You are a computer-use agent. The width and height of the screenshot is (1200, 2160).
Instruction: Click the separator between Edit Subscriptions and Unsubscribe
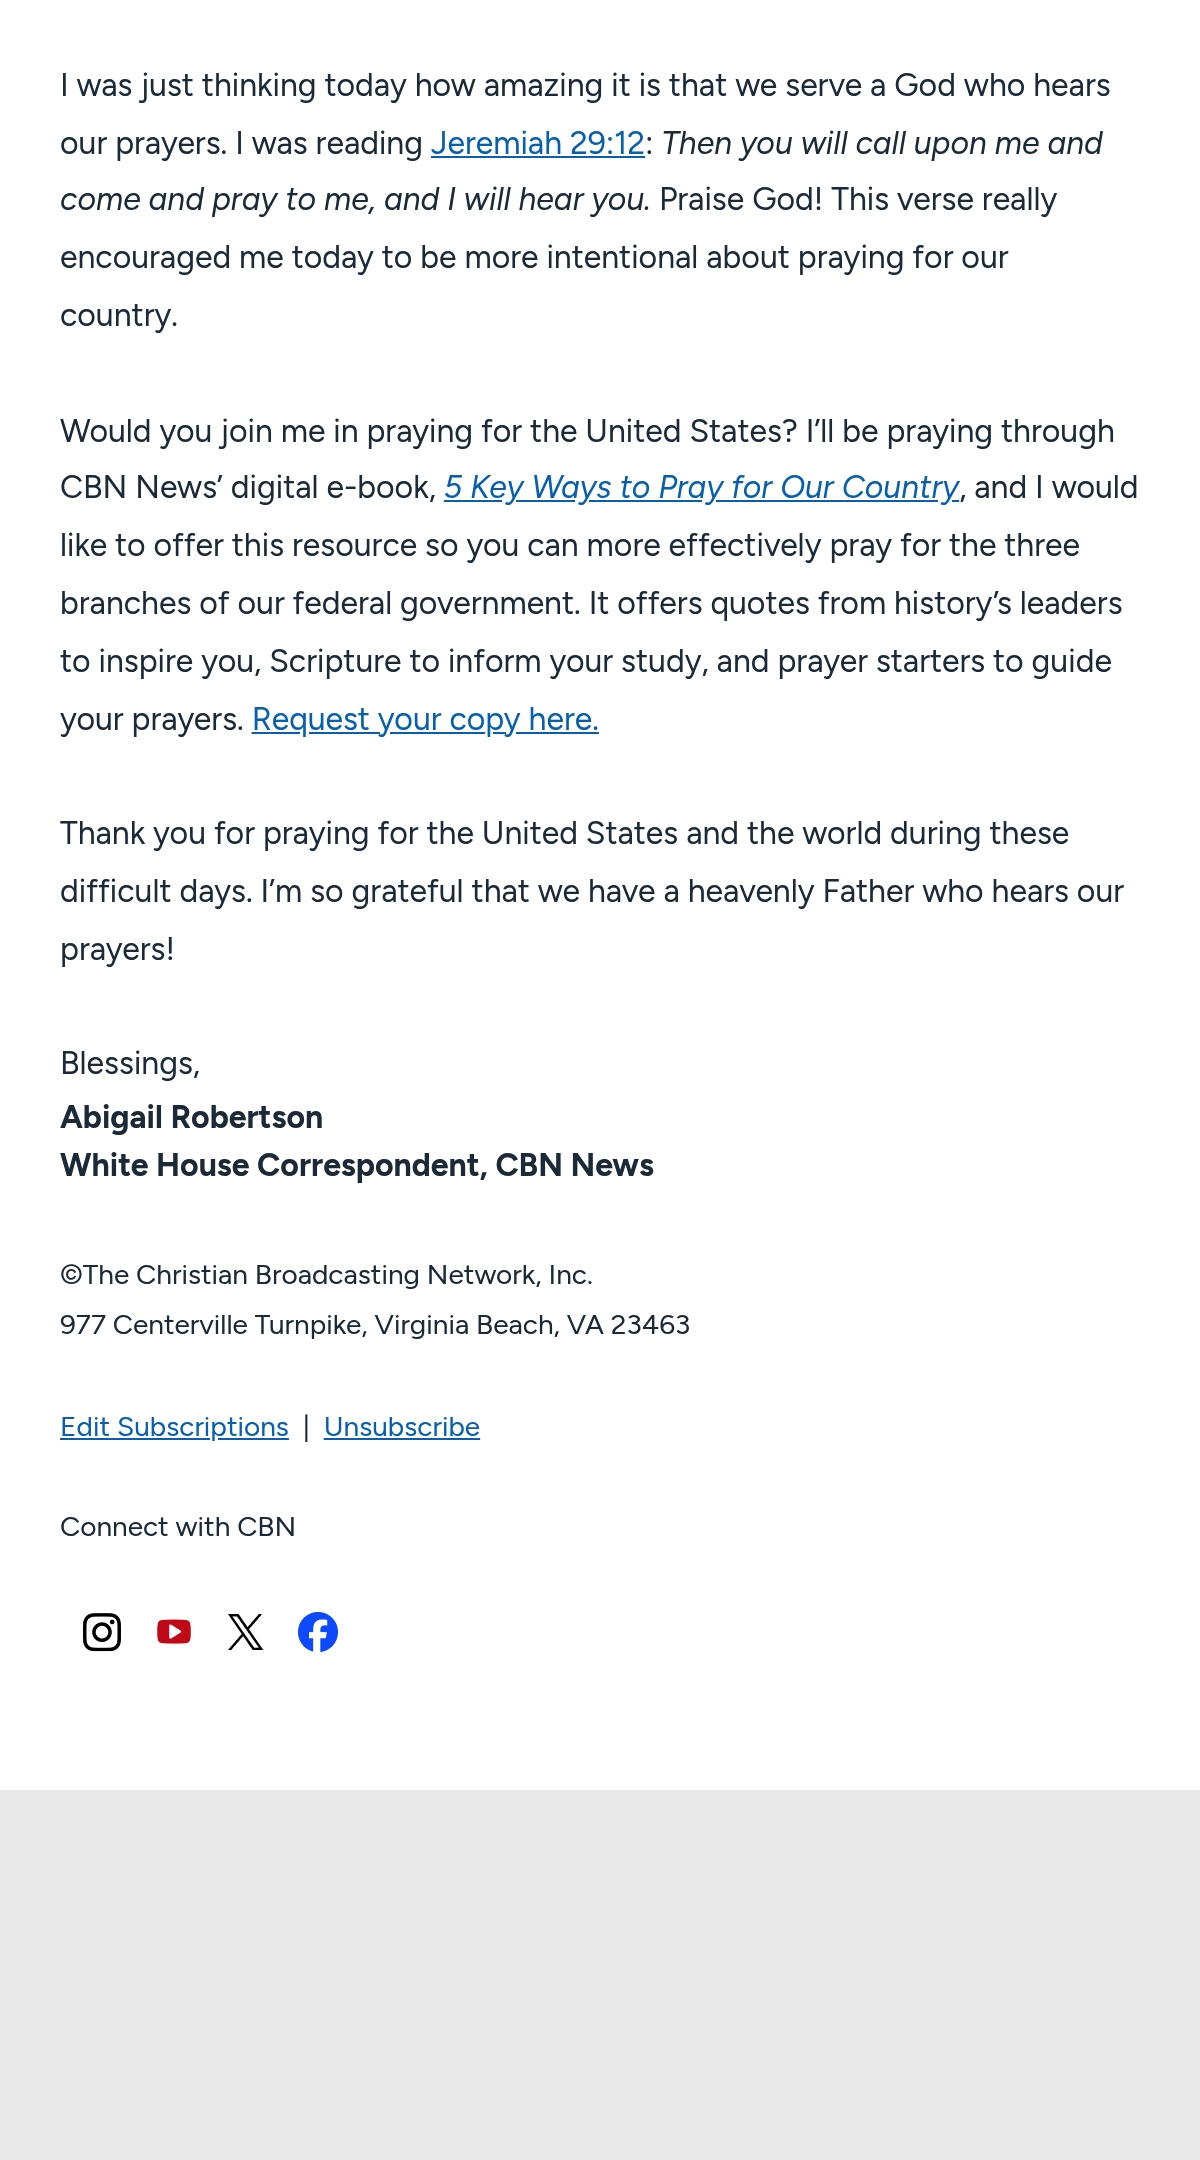click(306, 1427)
